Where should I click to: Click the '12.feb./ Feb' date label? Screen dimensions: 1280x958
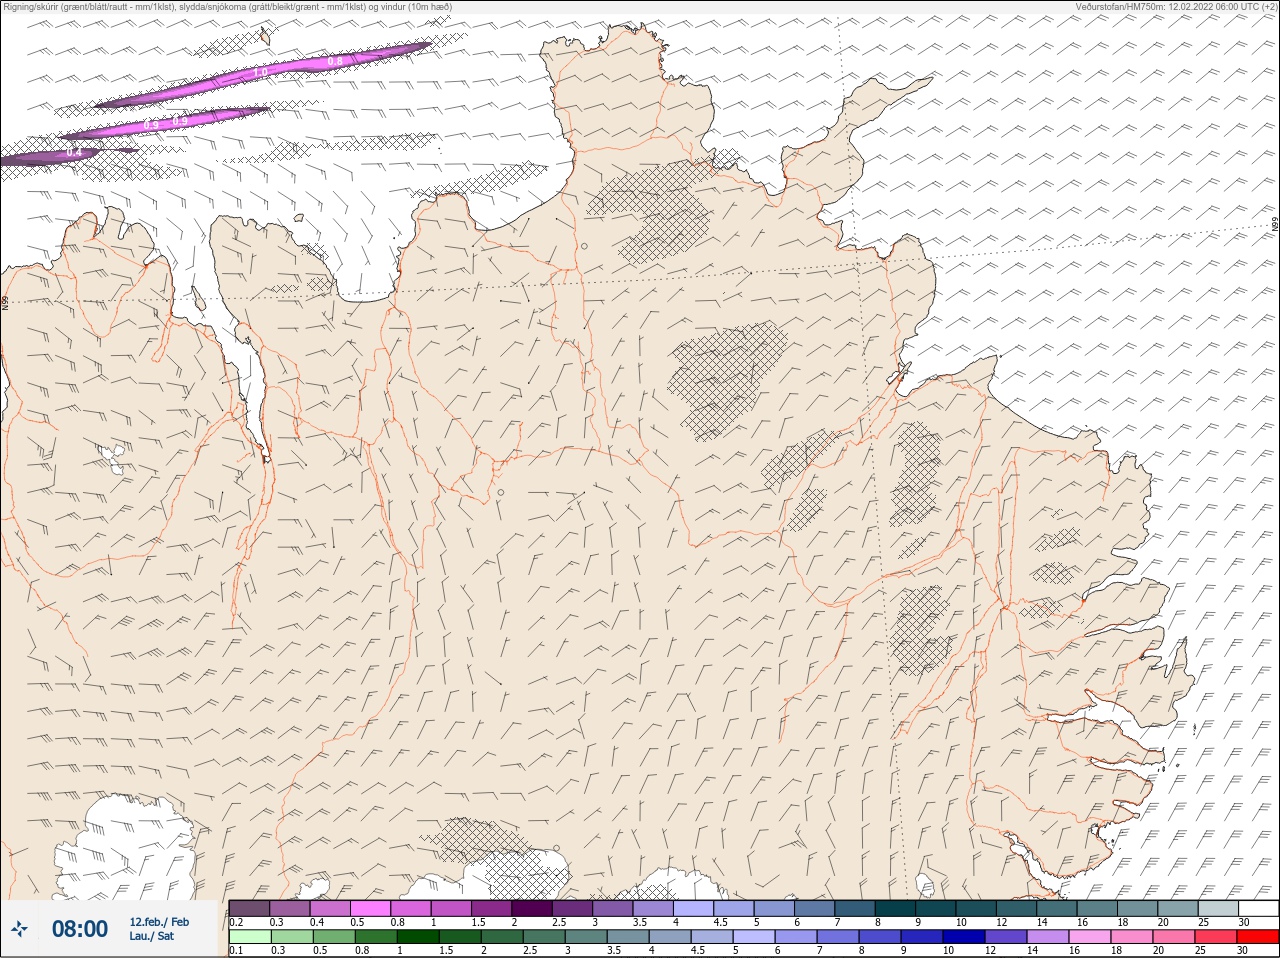159,921
